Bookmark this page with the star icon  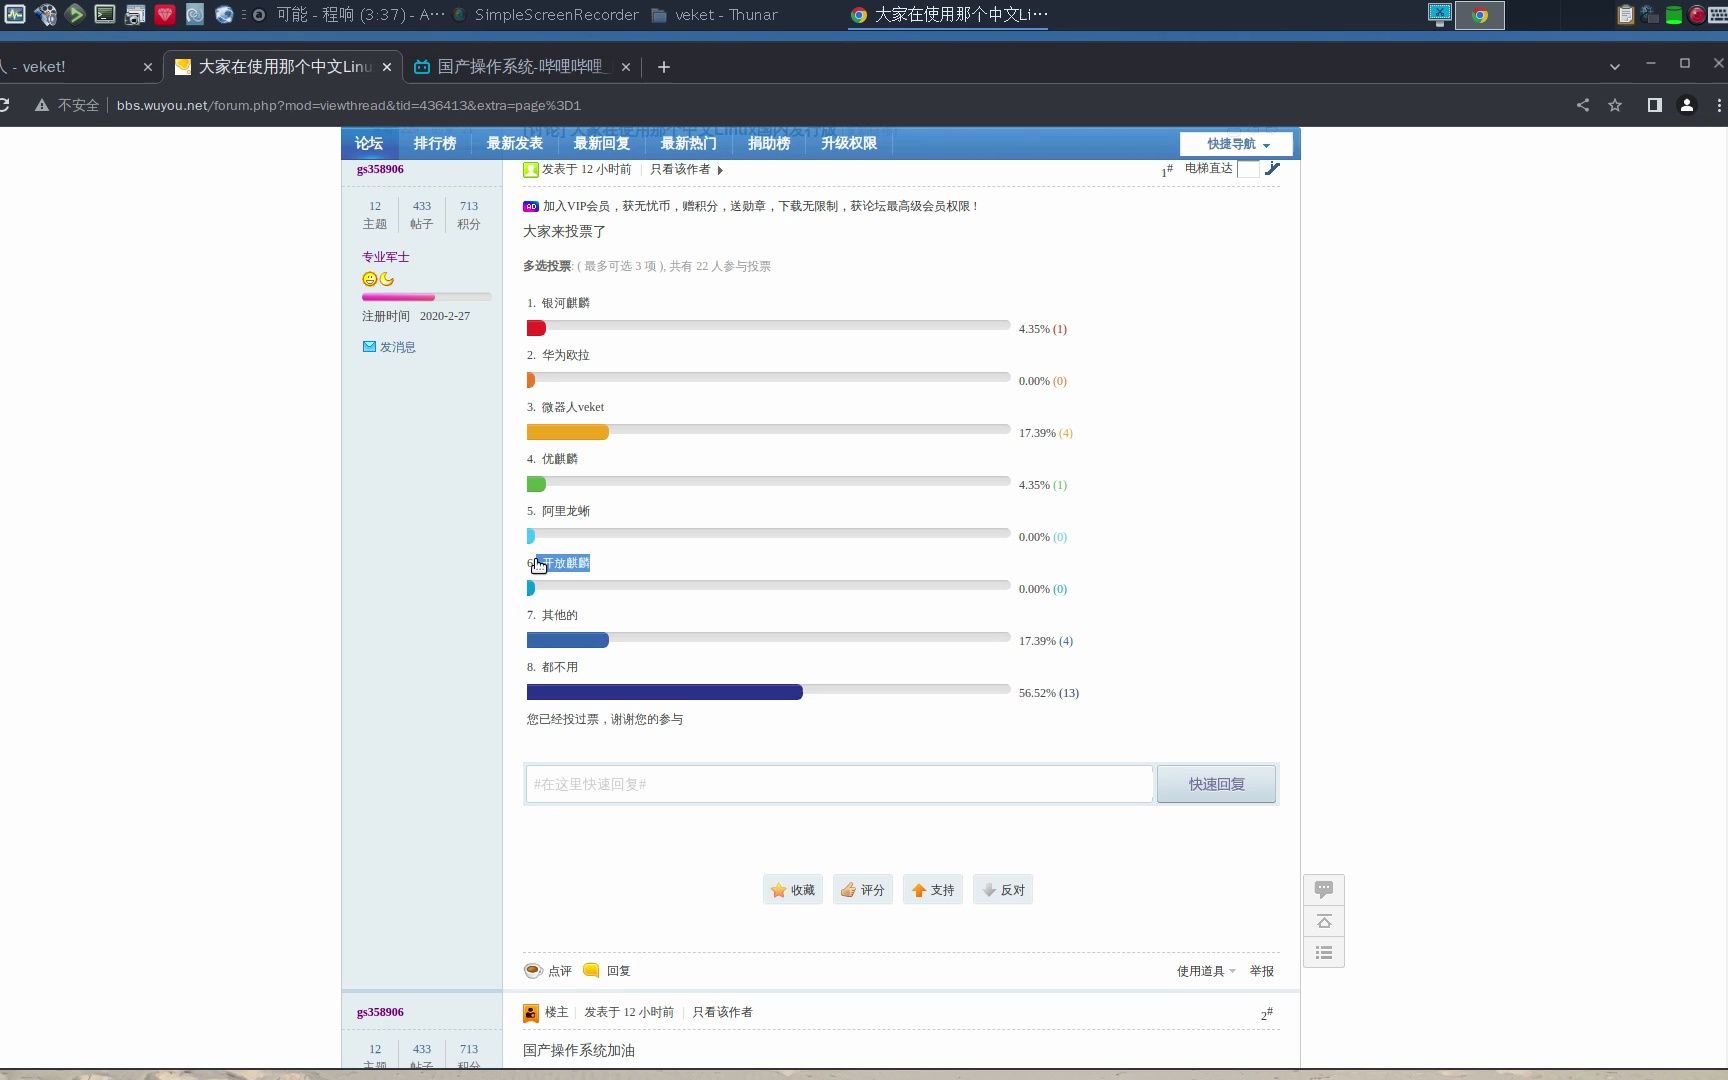tap(1614, 105)
